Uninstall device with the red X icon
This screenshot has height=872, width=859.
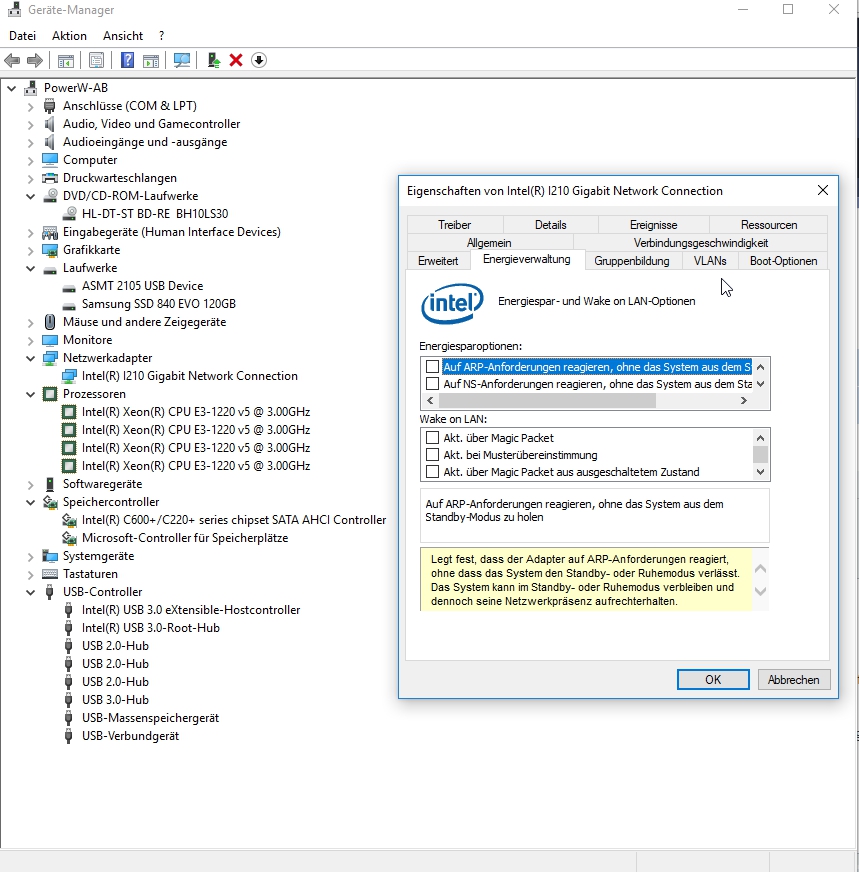coord(236,60)
